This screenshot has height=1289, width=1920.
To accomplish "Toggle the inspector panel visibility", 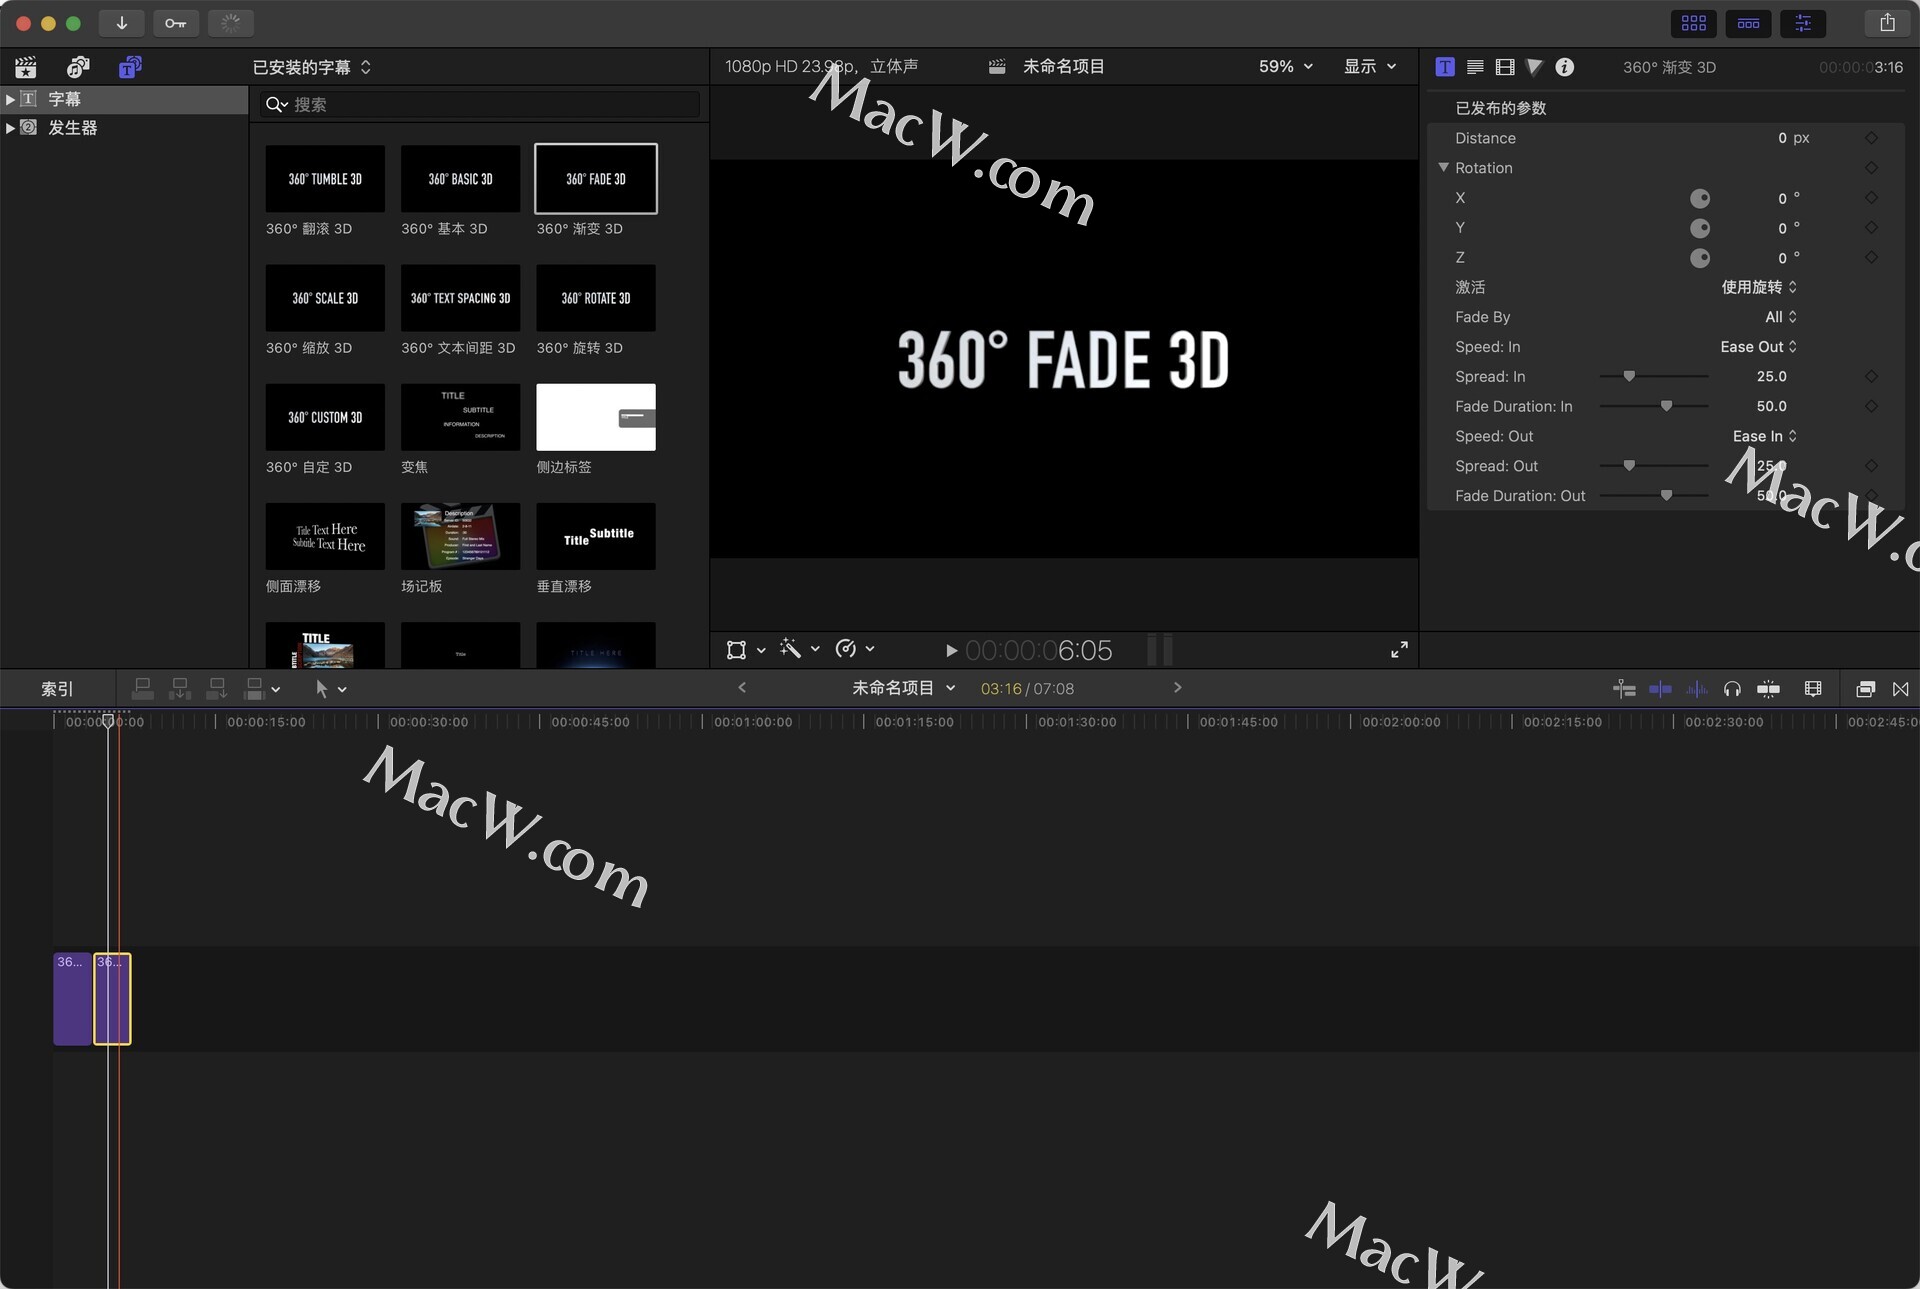I will point(1803,23).
